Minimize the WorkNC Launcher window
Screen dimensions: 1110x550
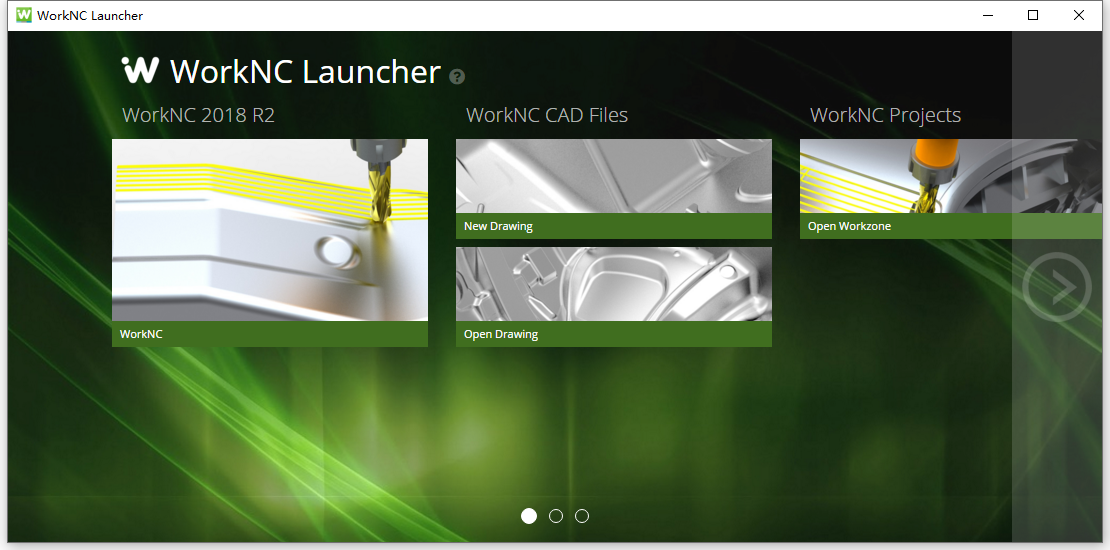(988, 15)
